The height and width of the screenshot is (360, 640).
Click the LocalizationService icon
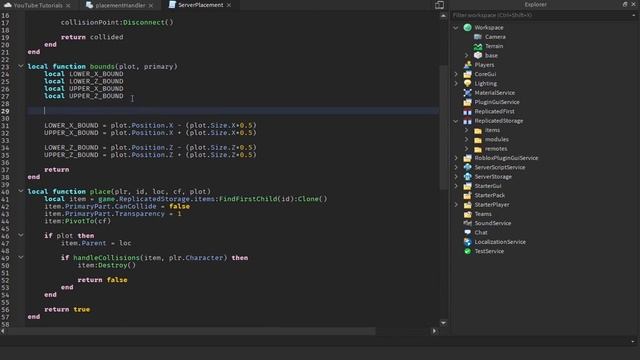tap(467, 242)
